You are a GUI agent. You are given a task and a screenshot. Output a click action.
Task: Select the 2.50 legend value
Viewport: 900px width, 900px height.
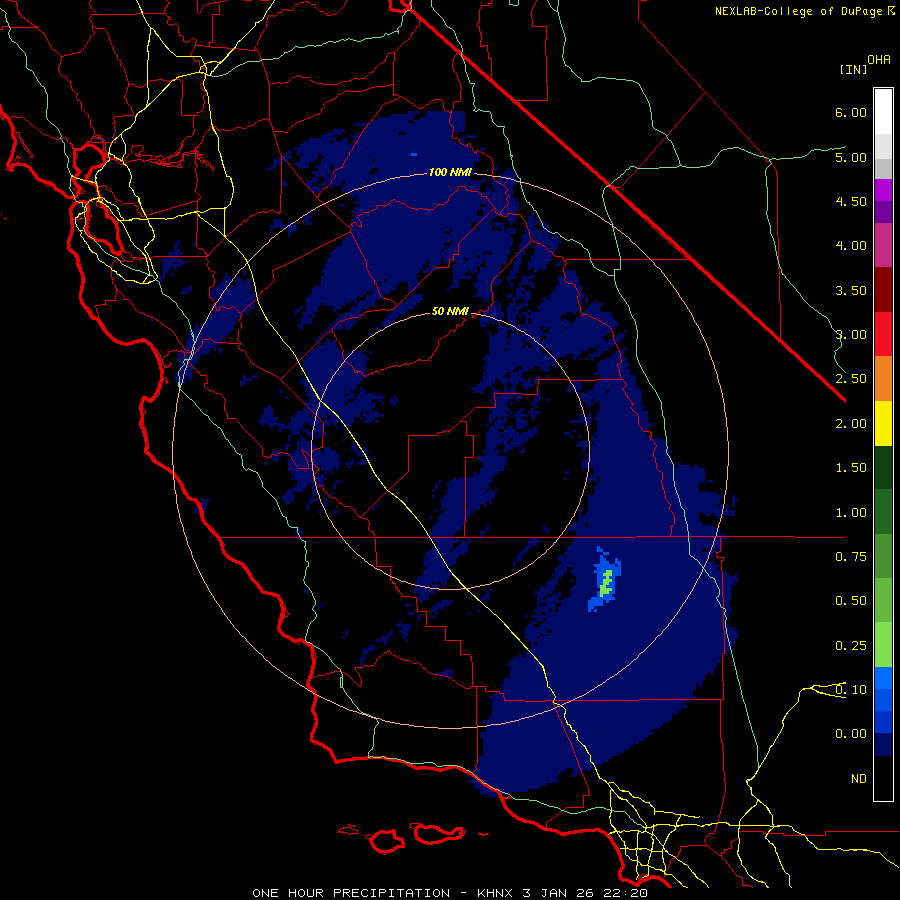point(851,379)
